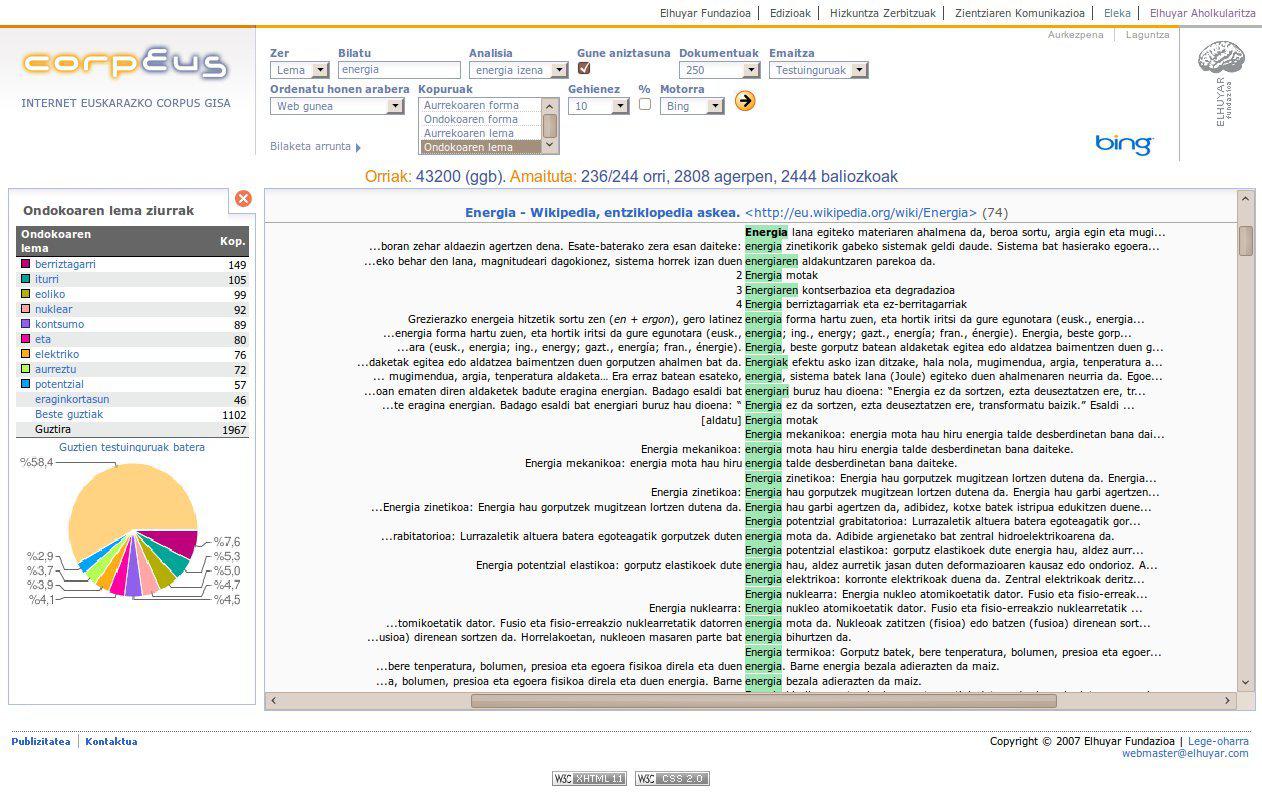The height and width of the screenshot is (792, 1262).
Task: Click the Bing logo
Action: 1123,144
